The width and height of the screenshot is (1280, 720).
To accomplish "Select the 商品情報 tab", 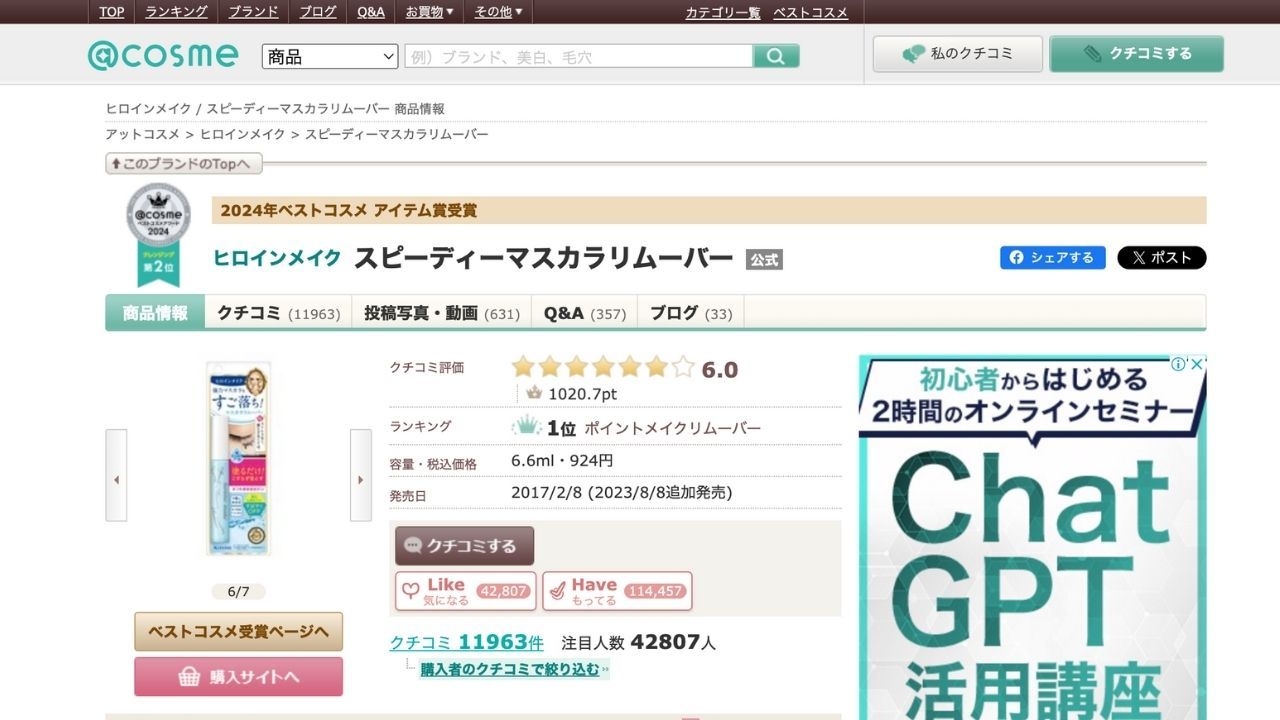I will coord(155,312).
